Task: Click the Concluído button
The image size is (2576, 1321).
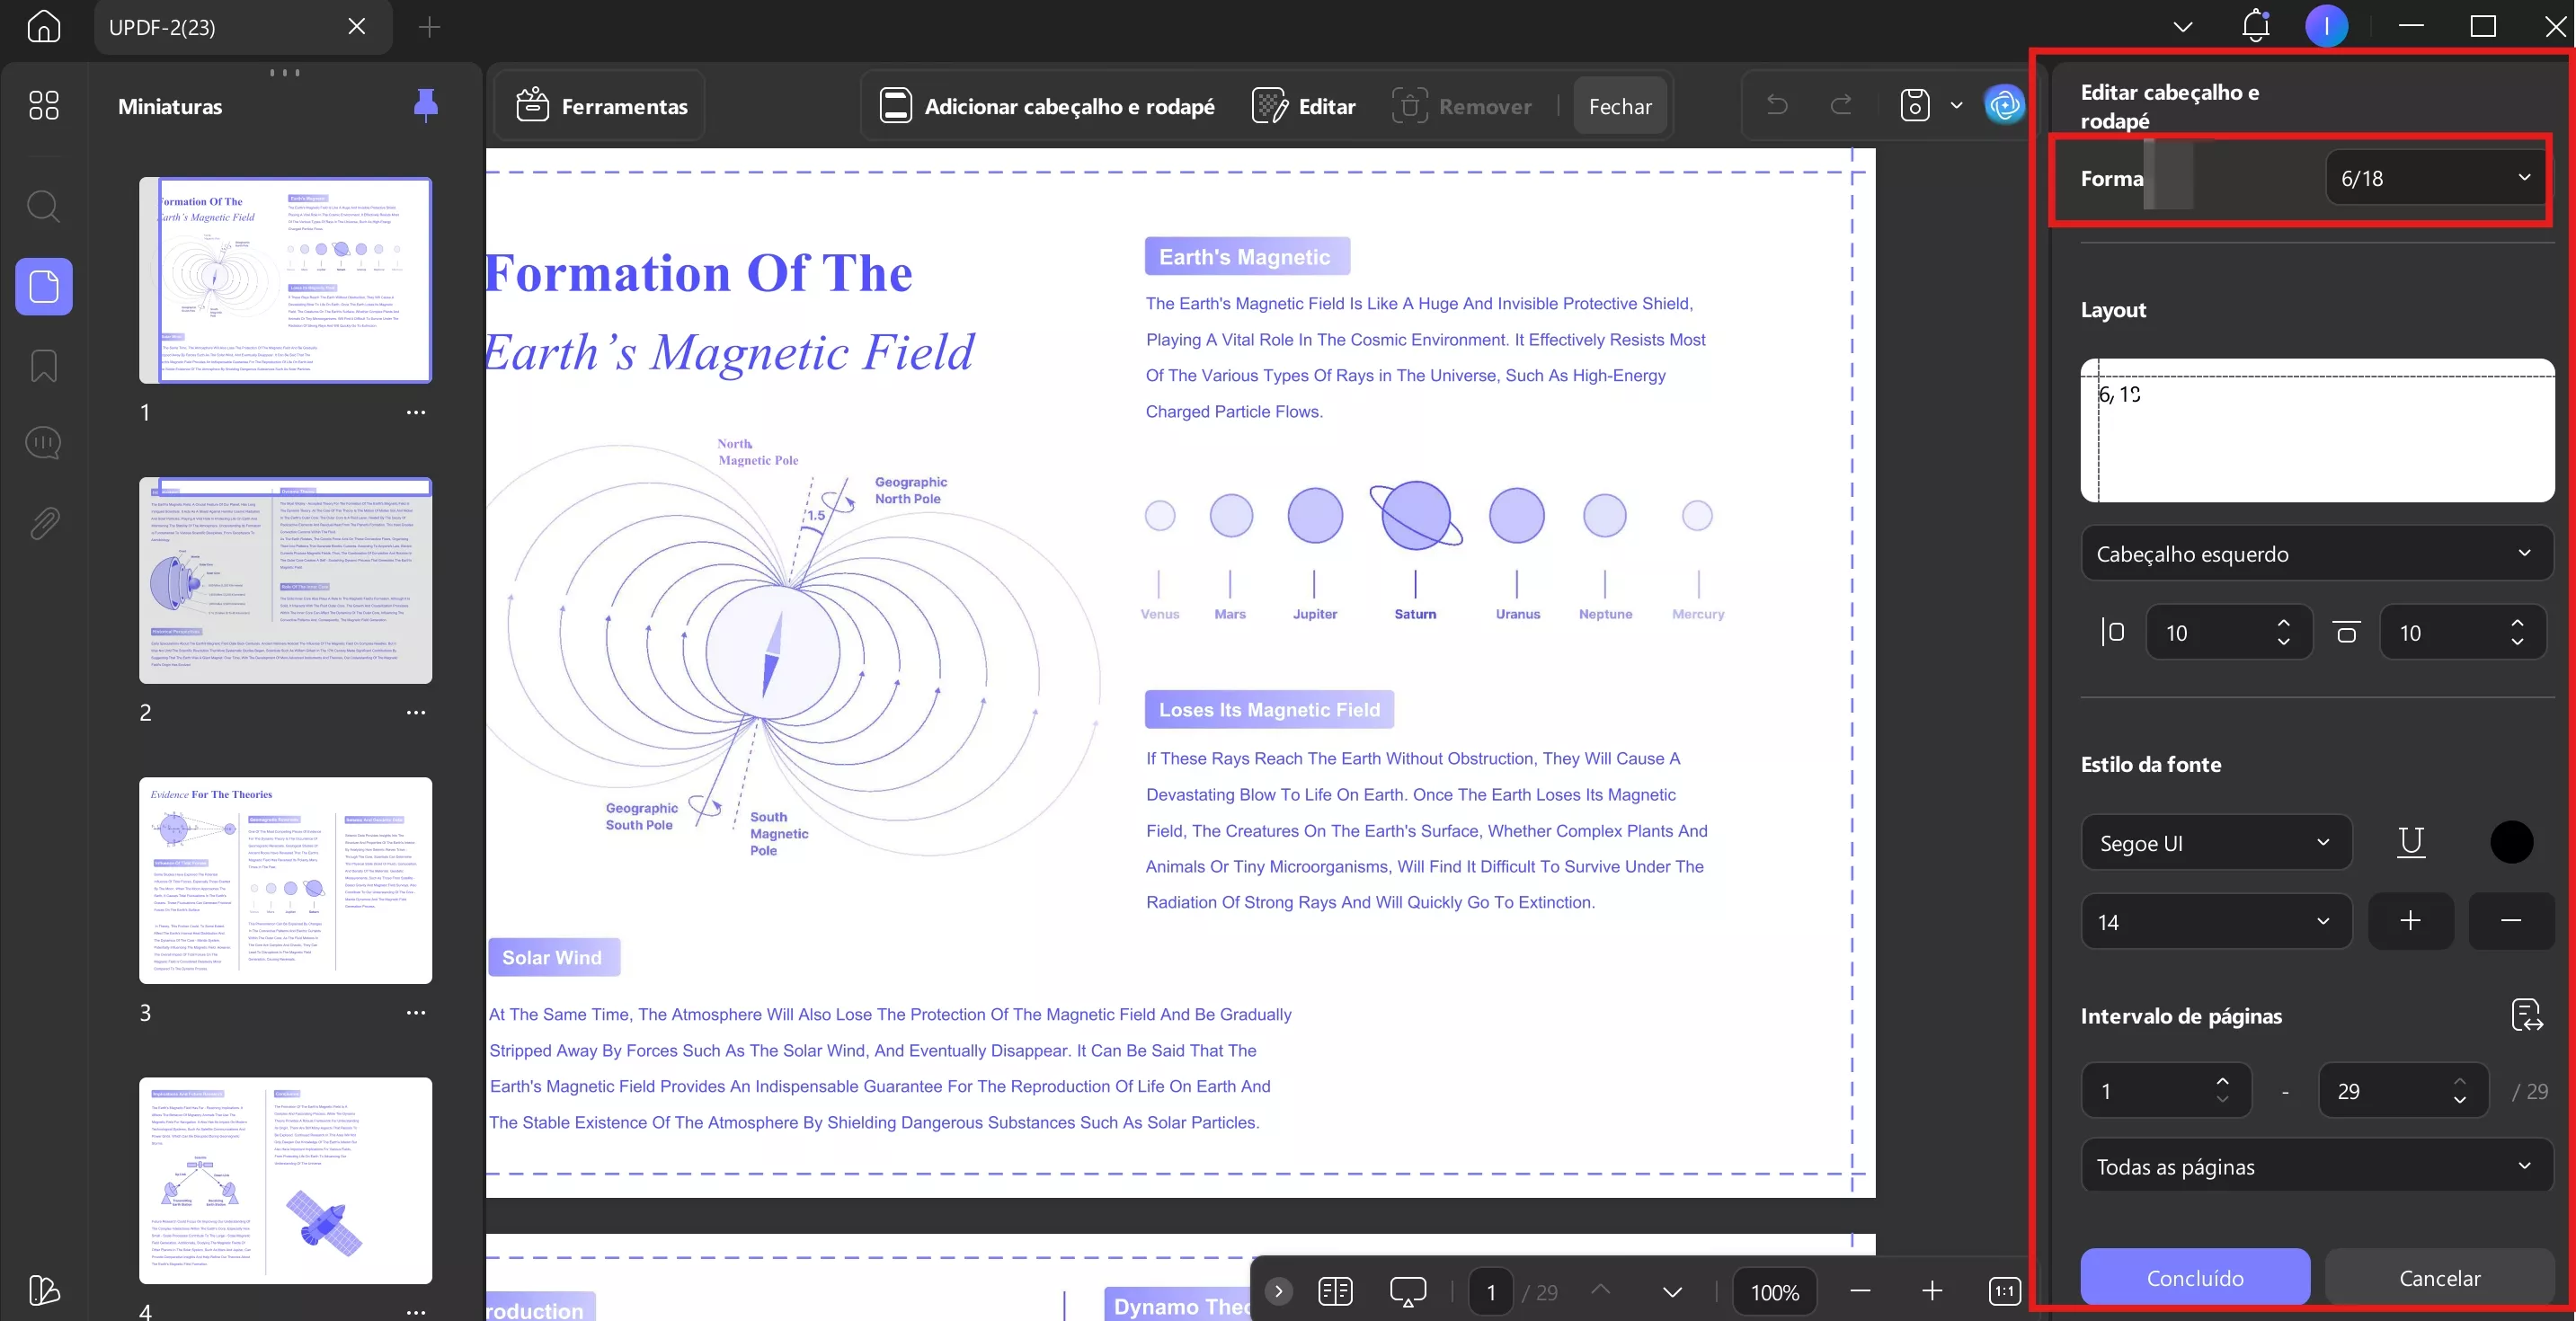Action: coord(2195,1277)
